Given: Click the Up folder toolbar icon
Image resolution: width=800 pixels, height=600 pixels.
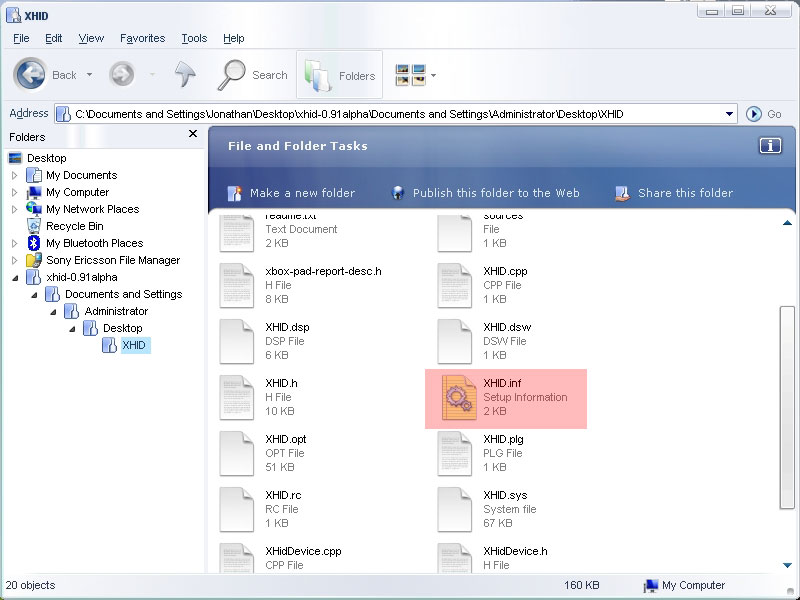Looking at the screenshot, I should point(184,74).
